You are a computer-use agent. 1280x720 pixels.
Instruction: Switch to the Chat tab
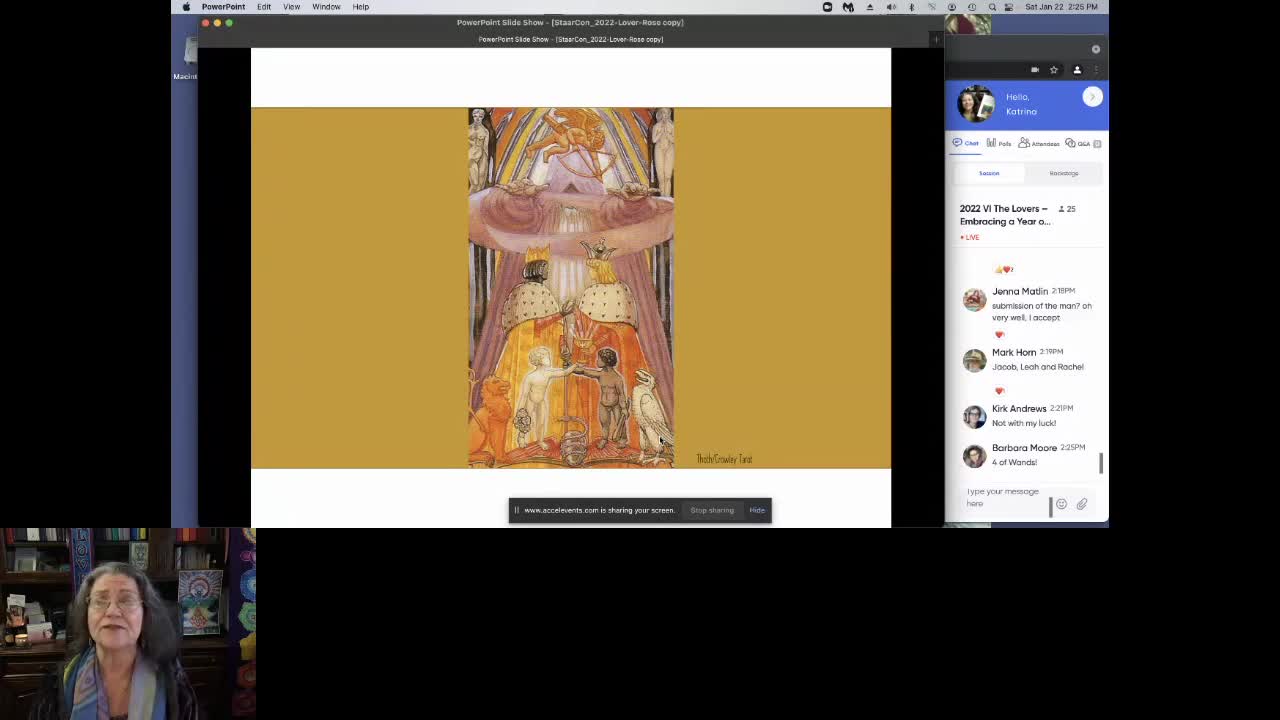pos(966,143)
